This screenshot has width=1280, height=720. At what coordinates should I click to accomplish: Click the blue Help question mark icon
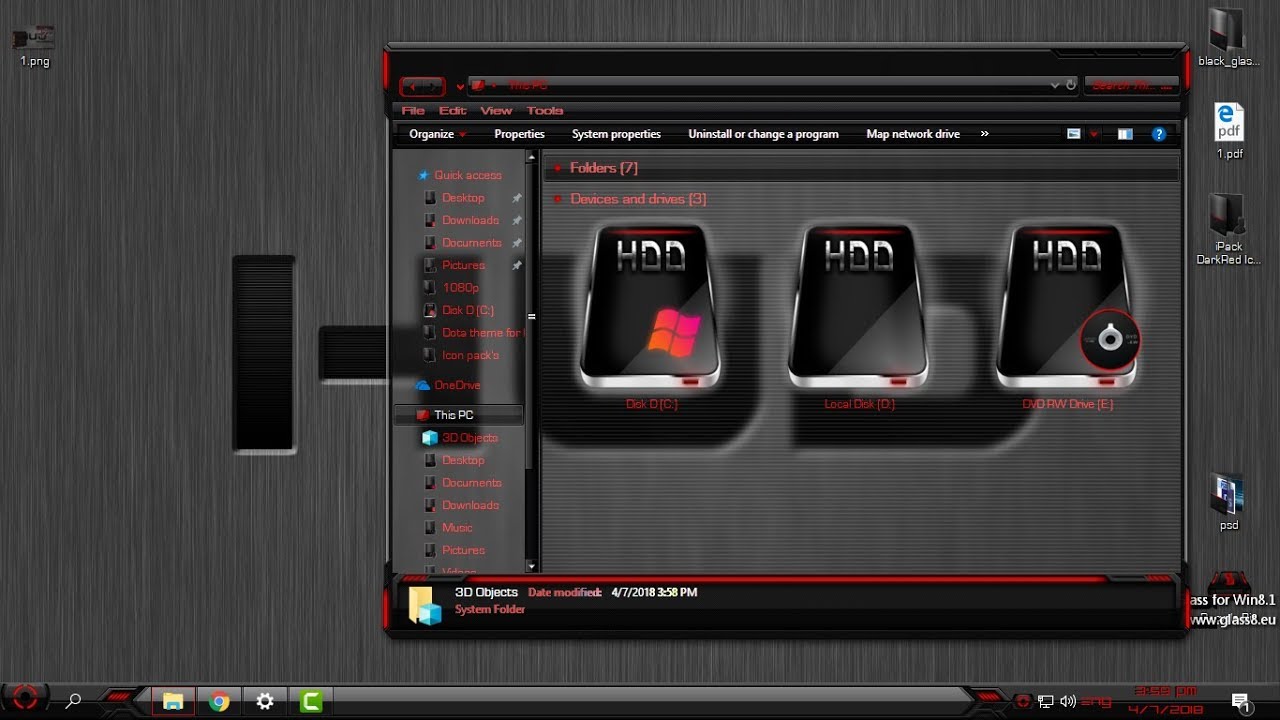pos(1159,134)
